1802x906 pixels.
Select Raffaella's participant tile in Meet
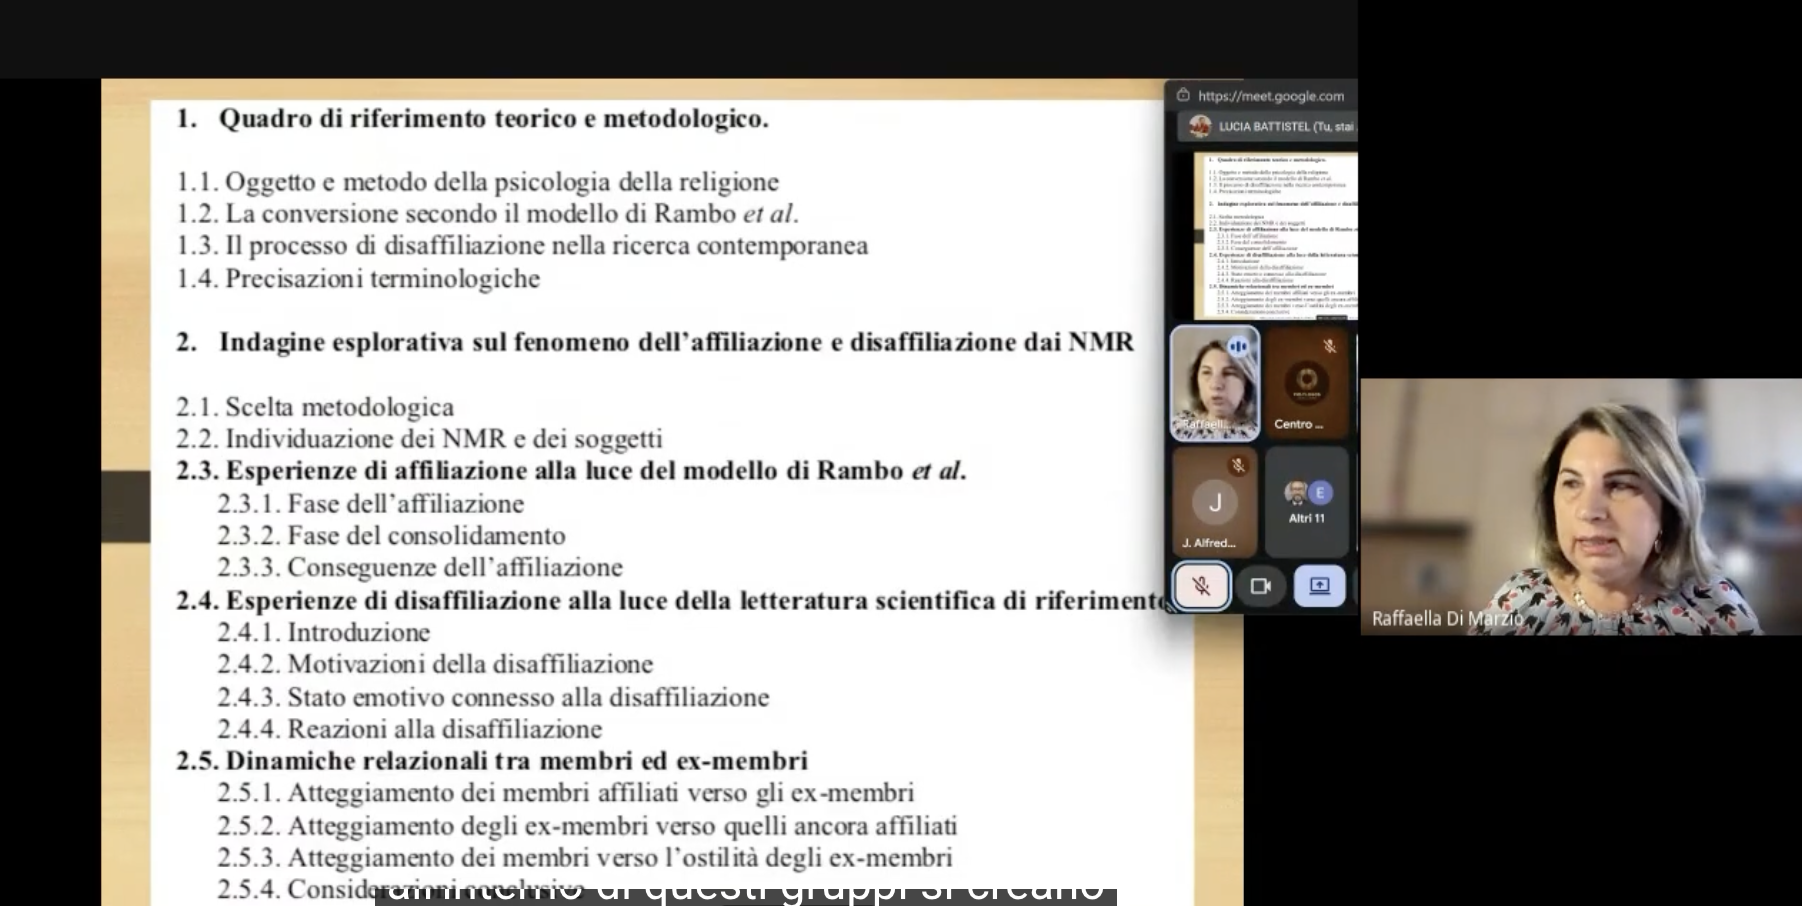(x=1215, y=383)
